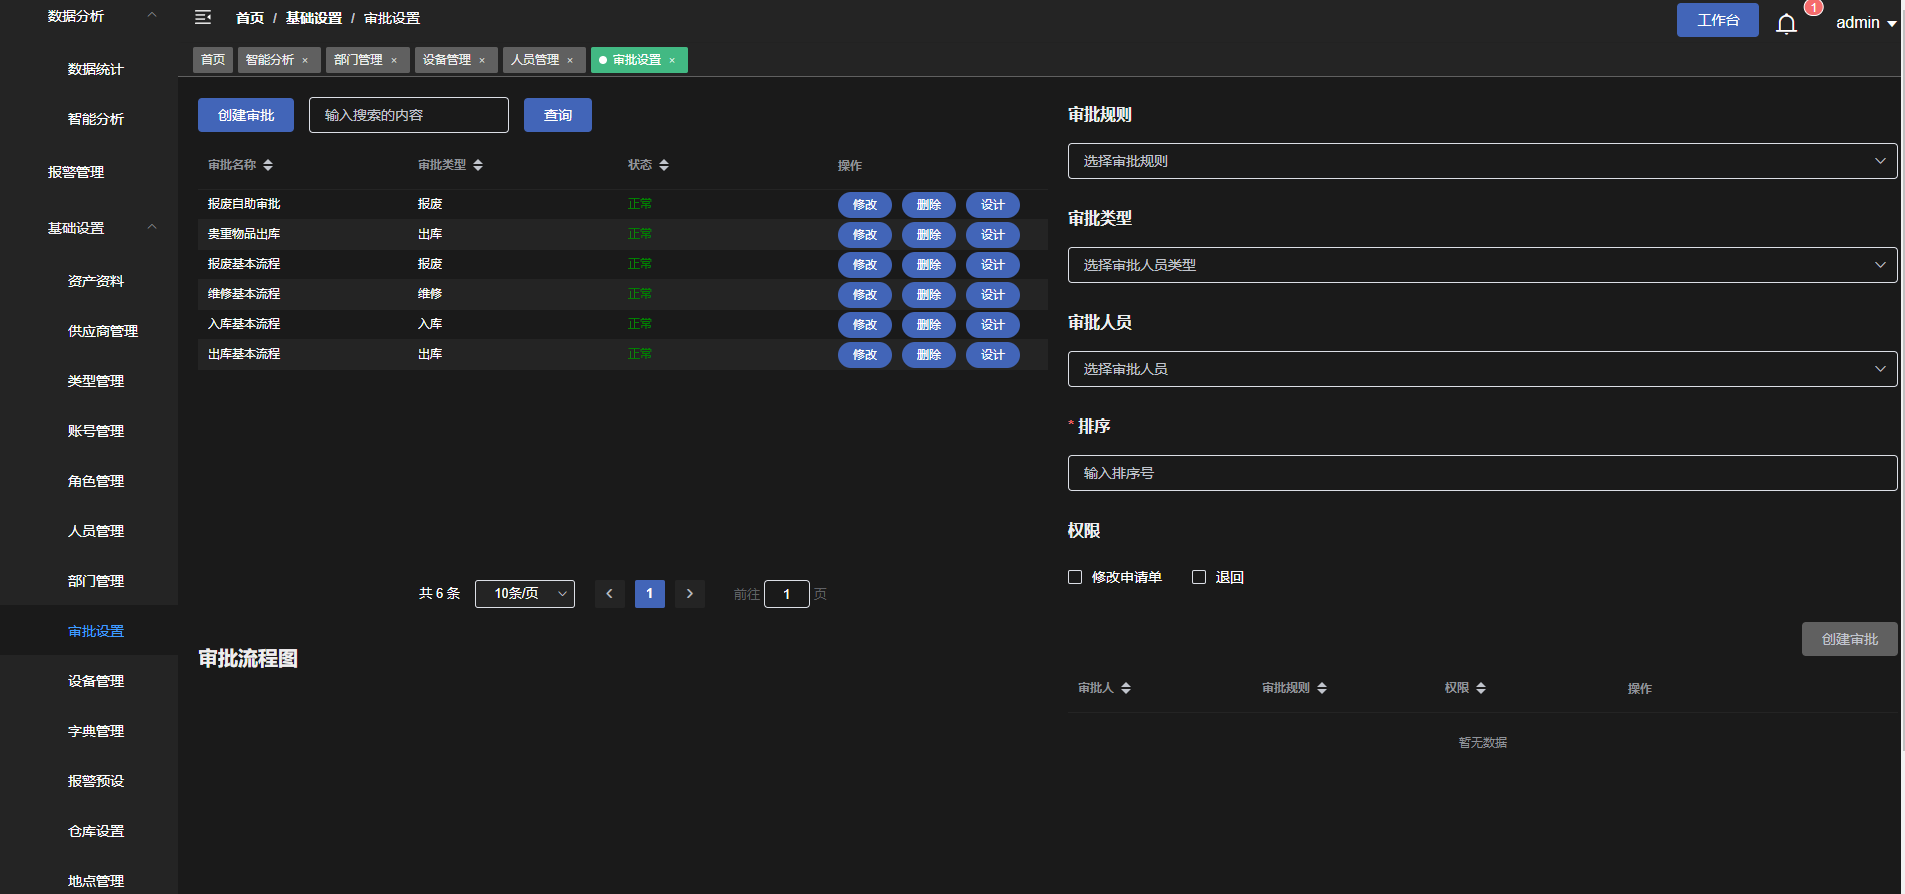Click 删除 for 贵重物品出库
Image resolution: width=1905 pixels, height=894 pixels.
(x=929, y=235)
